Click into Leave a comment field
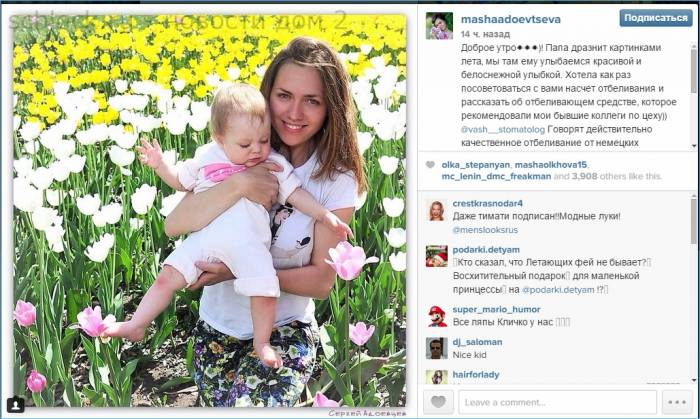 tap(558, 402)
